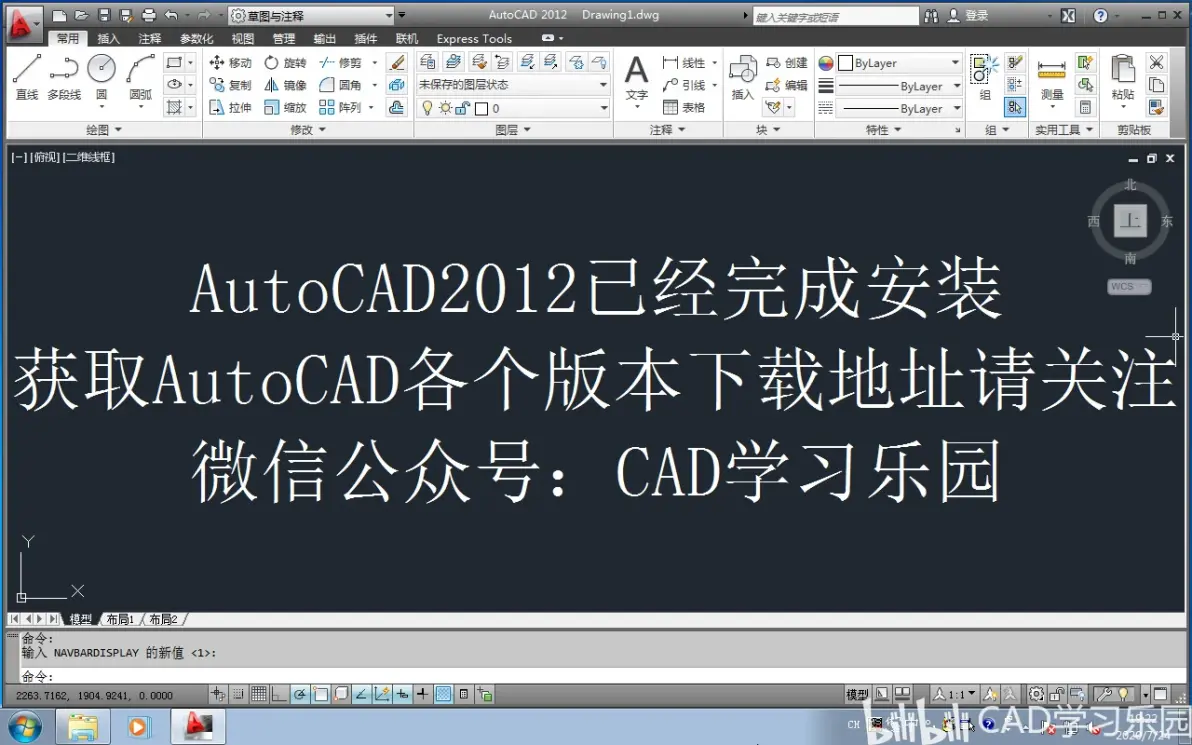Click the 阵列 (Array) tool

coord(341,107)
